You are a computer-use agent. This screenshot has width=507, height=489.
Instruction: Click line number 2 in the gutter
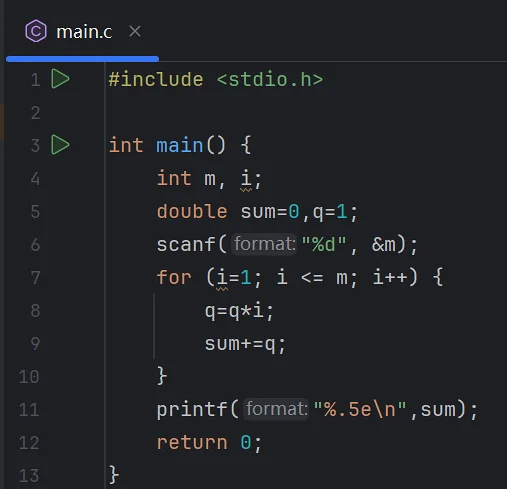coord(35,113)
